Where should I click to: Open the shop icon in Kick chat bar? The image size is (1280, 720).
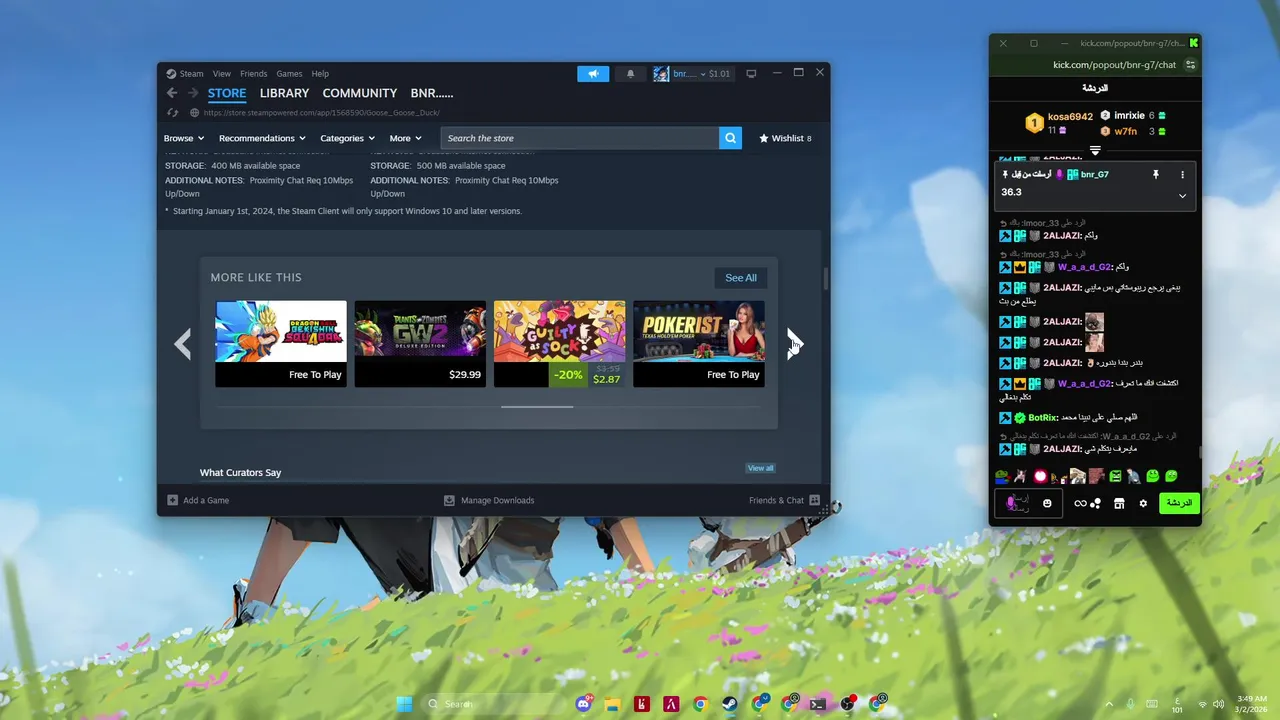click(1119, 503)
